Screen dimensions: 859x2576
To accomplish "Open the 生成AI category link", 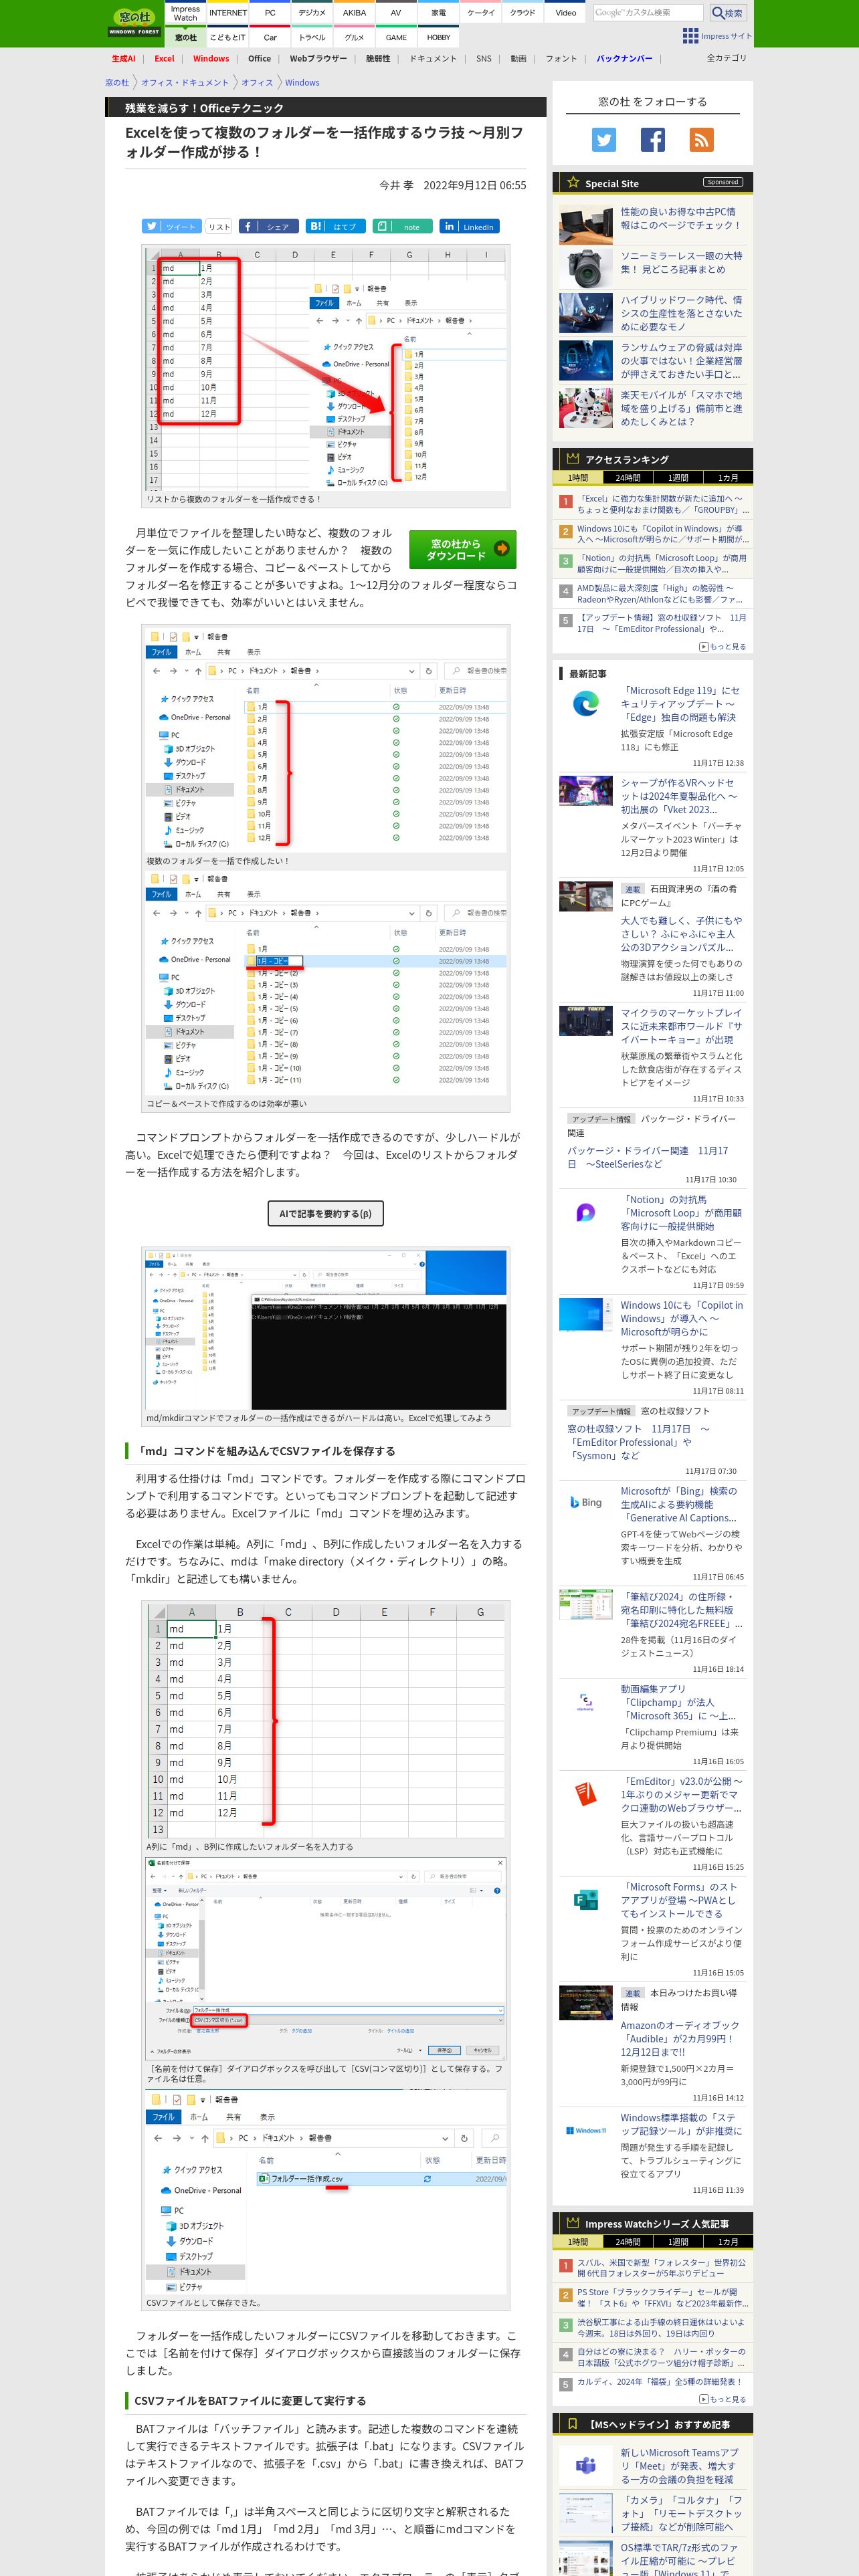I will (x=123, y=59).
